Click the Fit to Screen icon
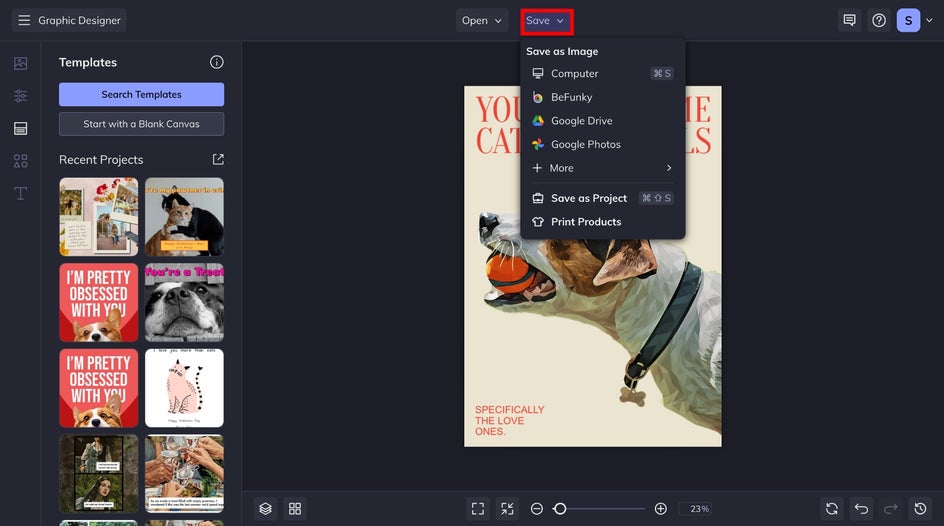 tap(478, 509)
